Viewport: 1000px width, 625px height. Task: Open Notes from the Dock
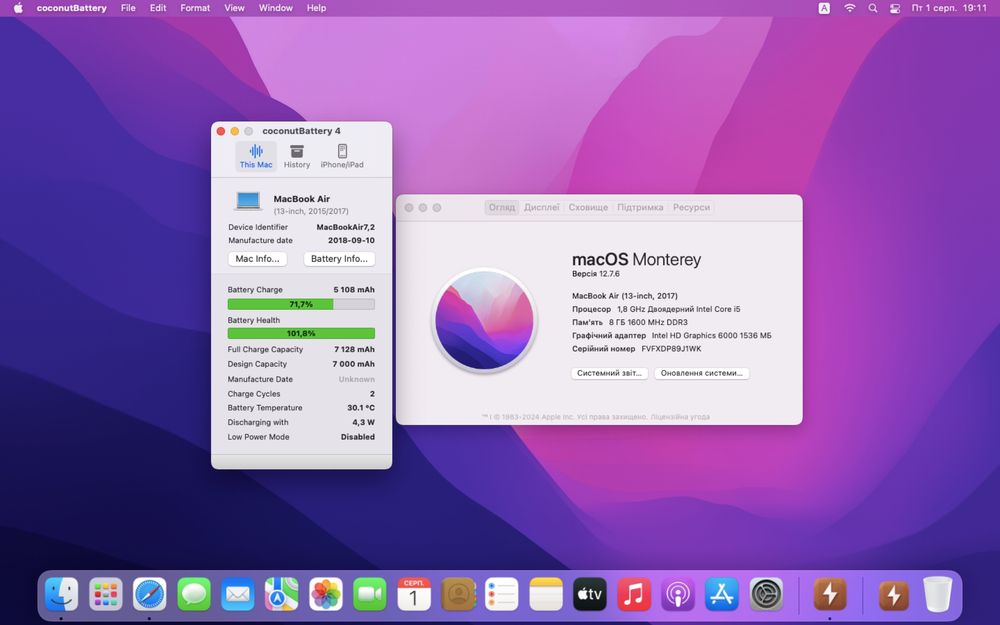[x=546, y=594]
